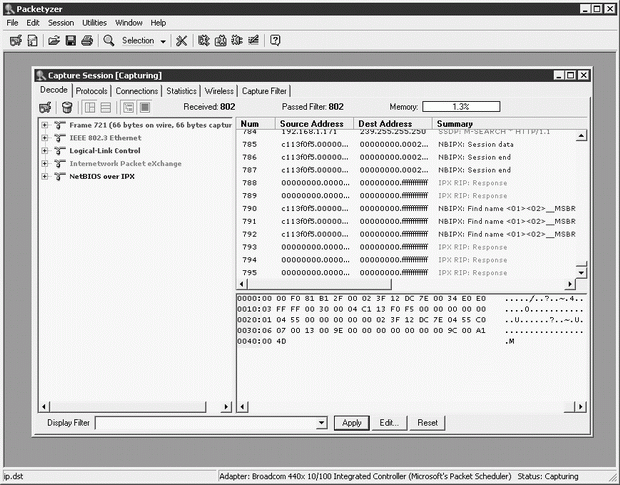Click the second network adapter toolbar icon

220,40
